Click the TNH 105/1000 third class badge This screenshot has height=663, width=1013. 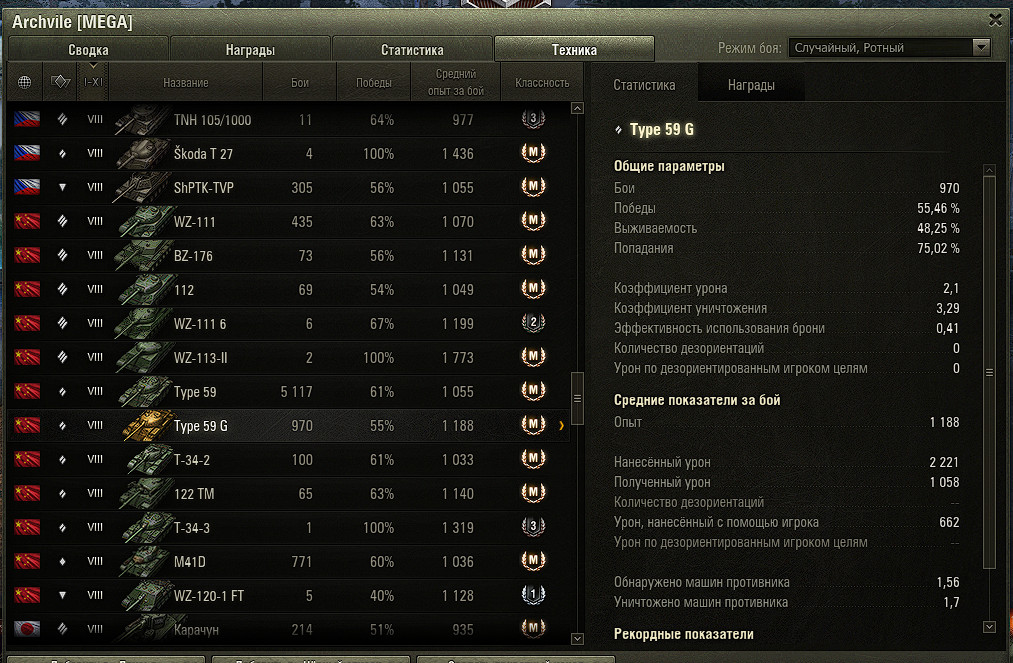[x=533, y=120]
